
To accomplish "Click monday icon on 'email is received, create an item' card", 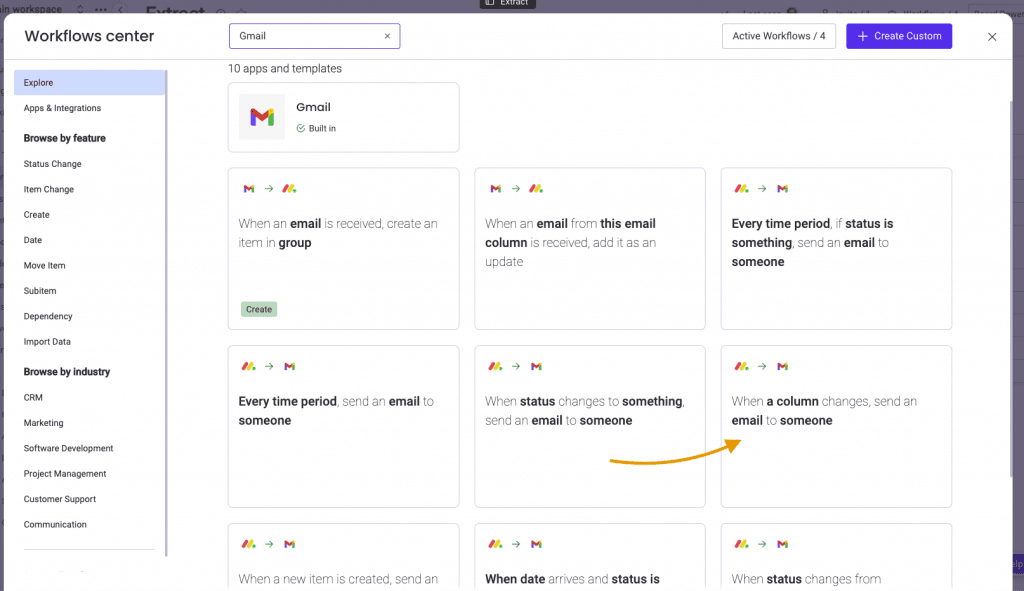I will [289, 189].
